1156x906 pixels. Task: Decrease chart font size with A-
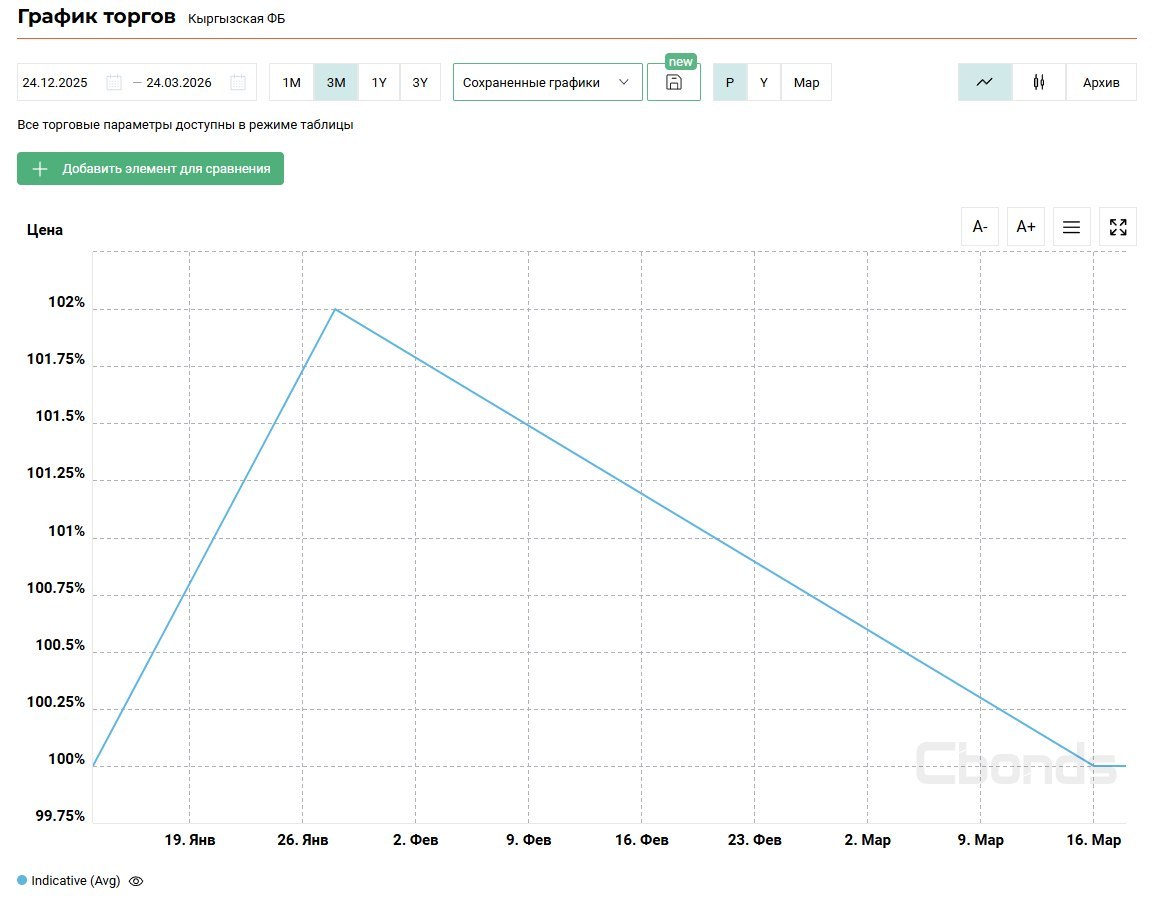coord(980,227)
